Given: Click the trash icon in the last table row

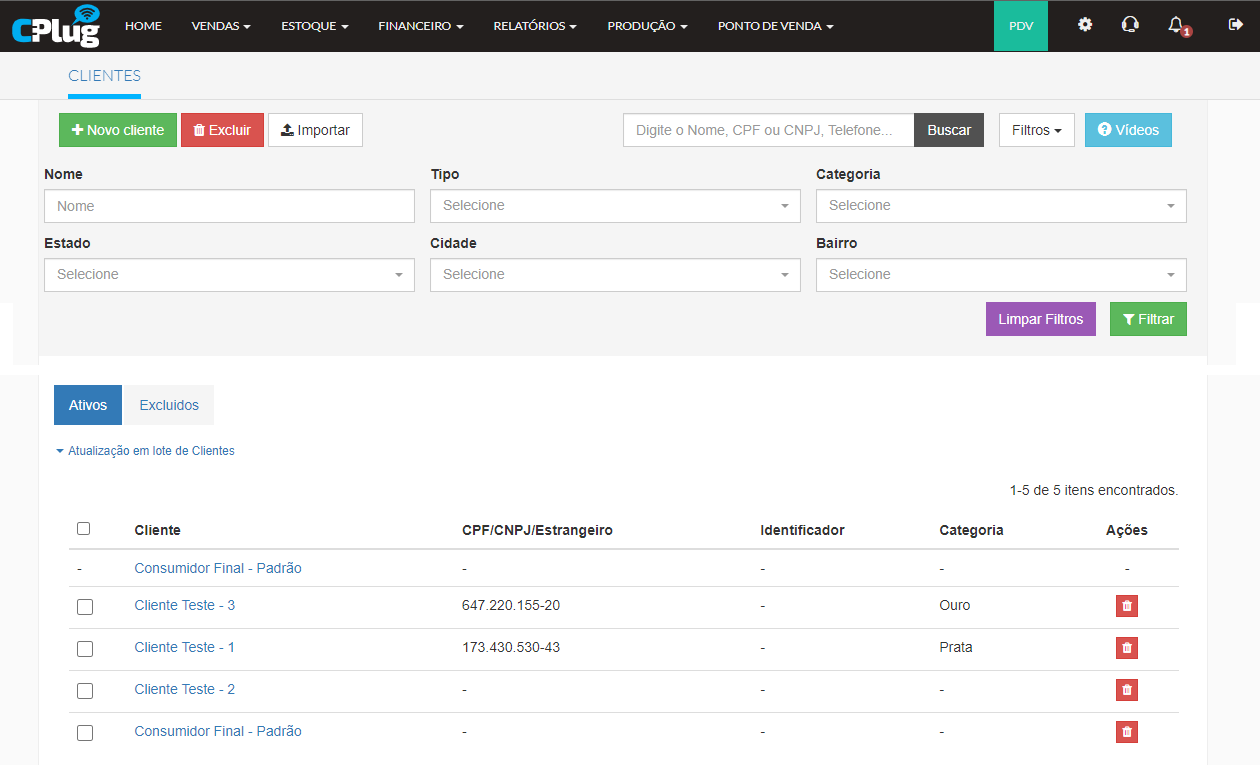Looking at the screenshot, I should click(1127, 732).
